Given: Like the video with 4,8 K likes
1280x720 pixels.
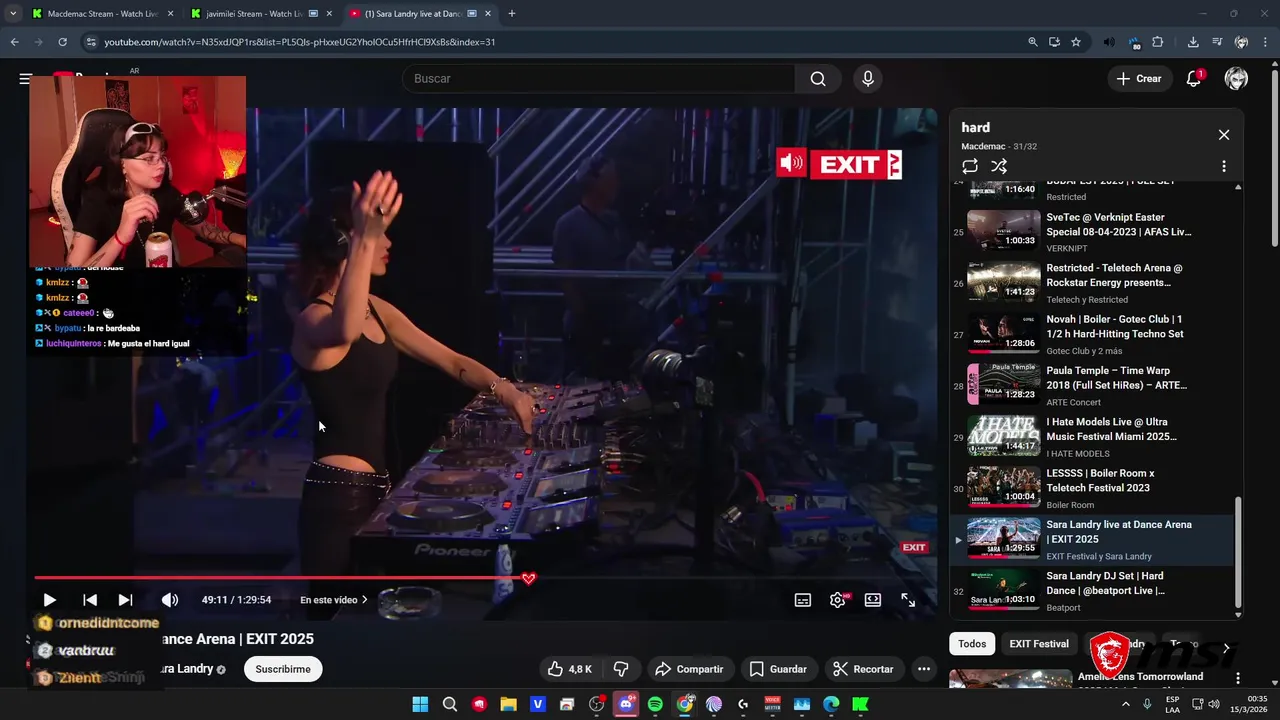Looking at the screenshot, I should 569,669.
